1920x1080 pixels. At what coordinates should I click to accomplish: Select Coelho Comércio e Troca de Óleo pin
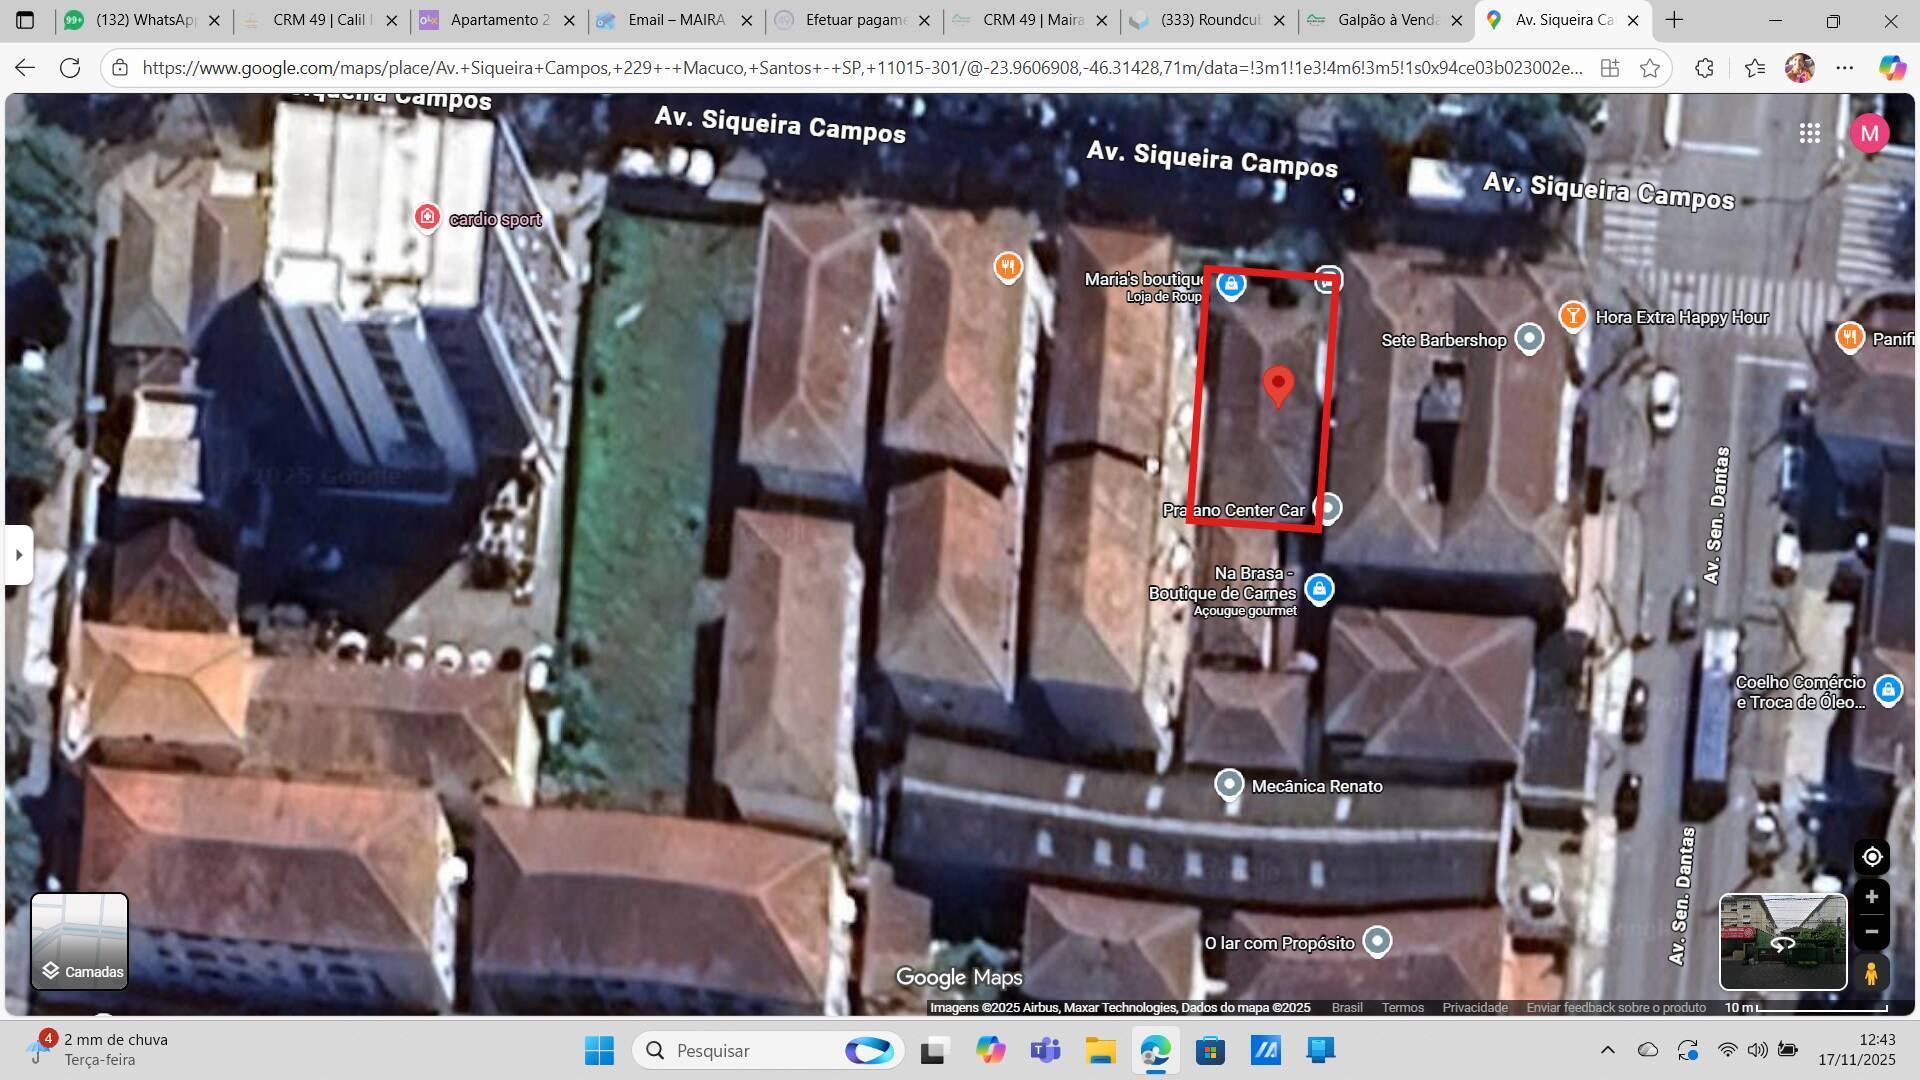point(1888,689)
